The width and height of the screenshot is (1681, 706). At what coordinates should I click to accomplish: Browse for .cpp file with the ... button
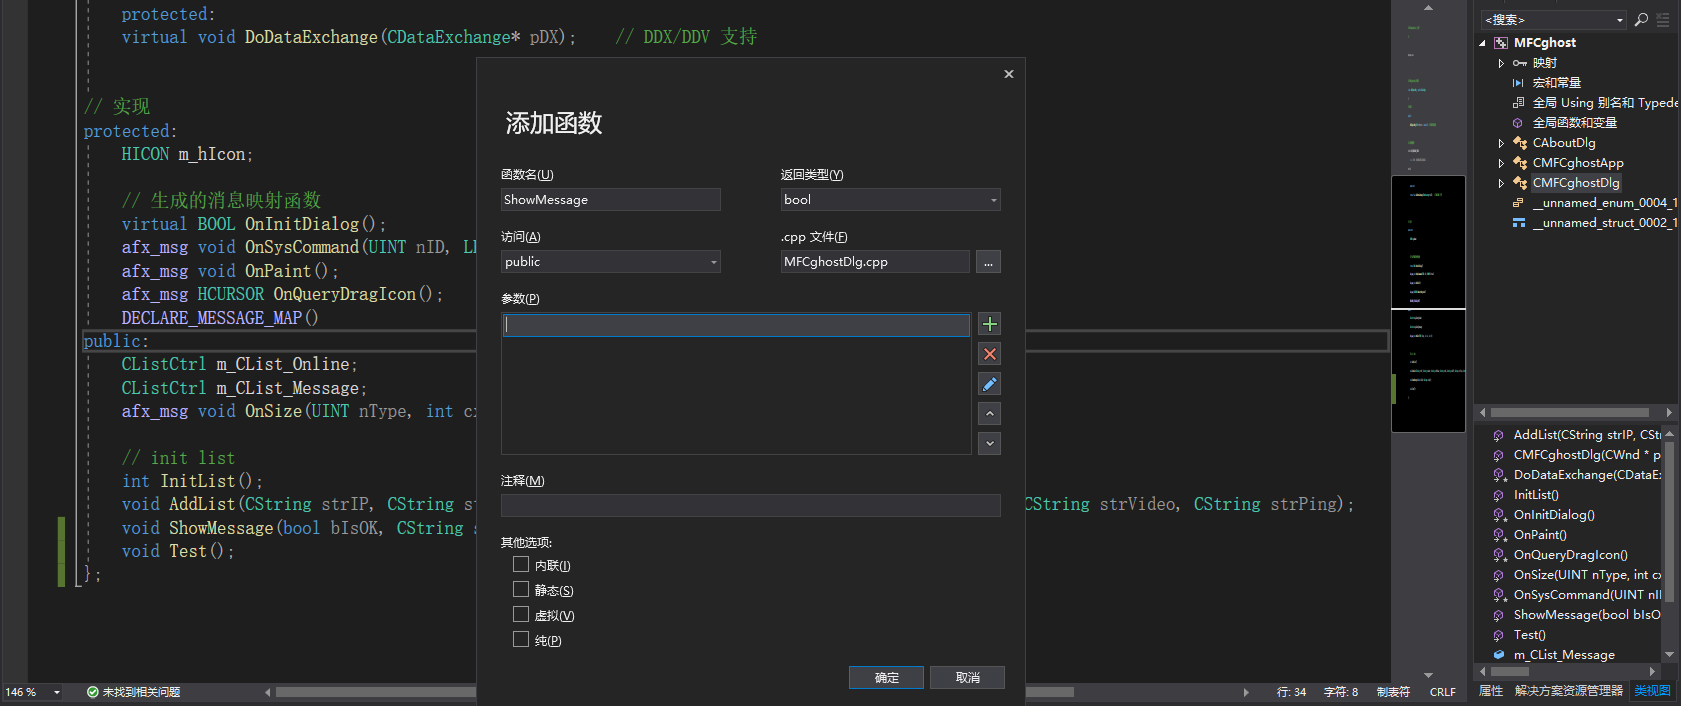(988, 262)
